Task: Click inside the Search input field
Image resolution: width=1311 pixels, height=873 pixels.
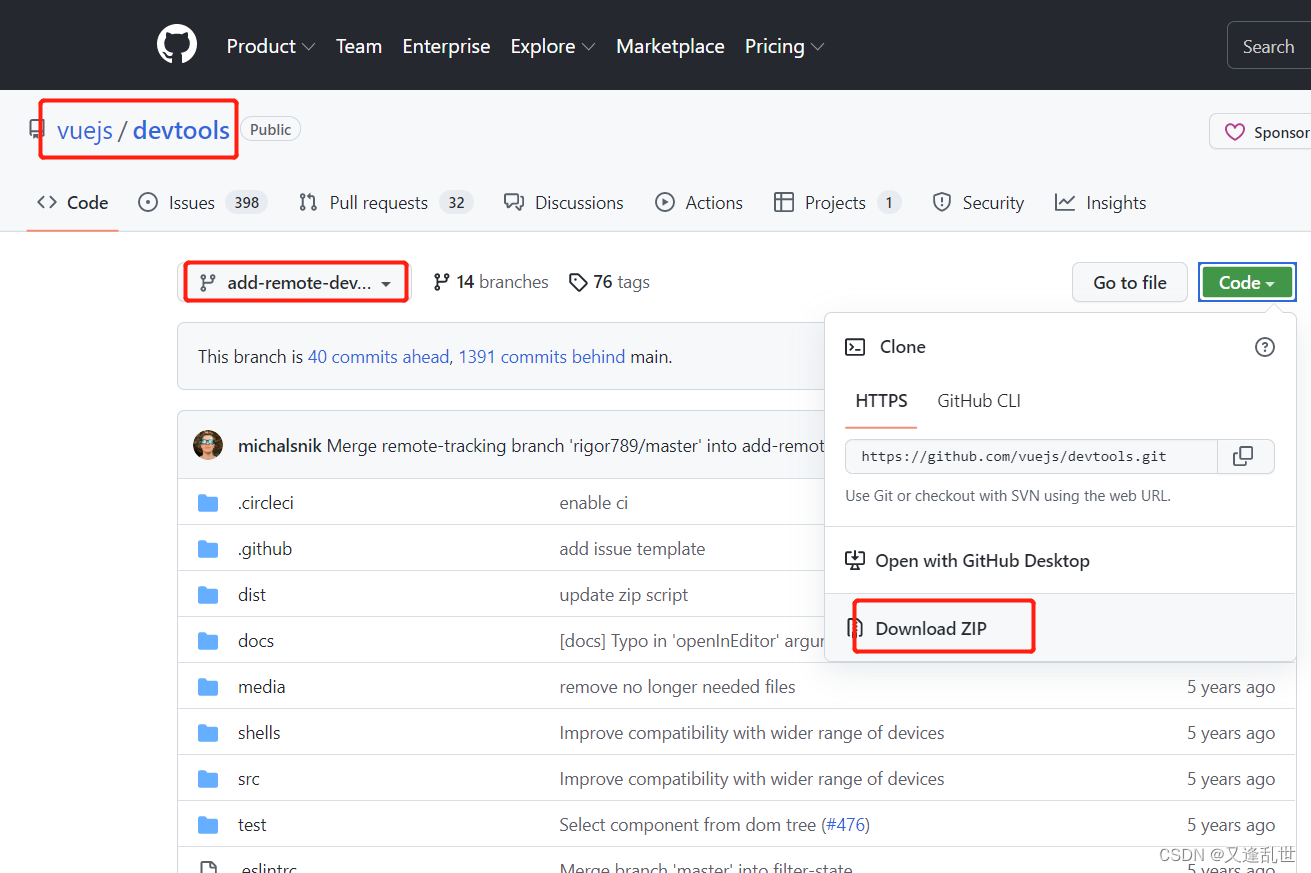Action: [x=1268, y=45]
